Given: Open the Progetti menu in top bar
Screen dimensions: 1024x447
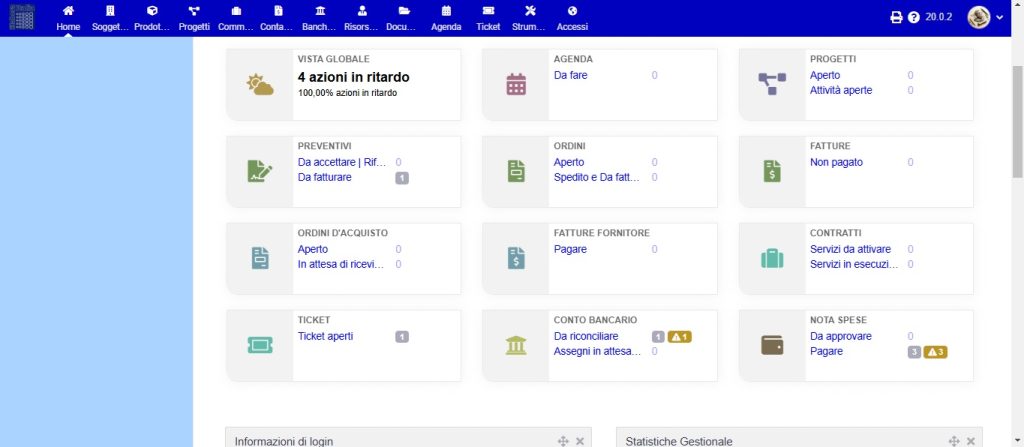Looking at the screenshot, I should click(x=194, y=18).
